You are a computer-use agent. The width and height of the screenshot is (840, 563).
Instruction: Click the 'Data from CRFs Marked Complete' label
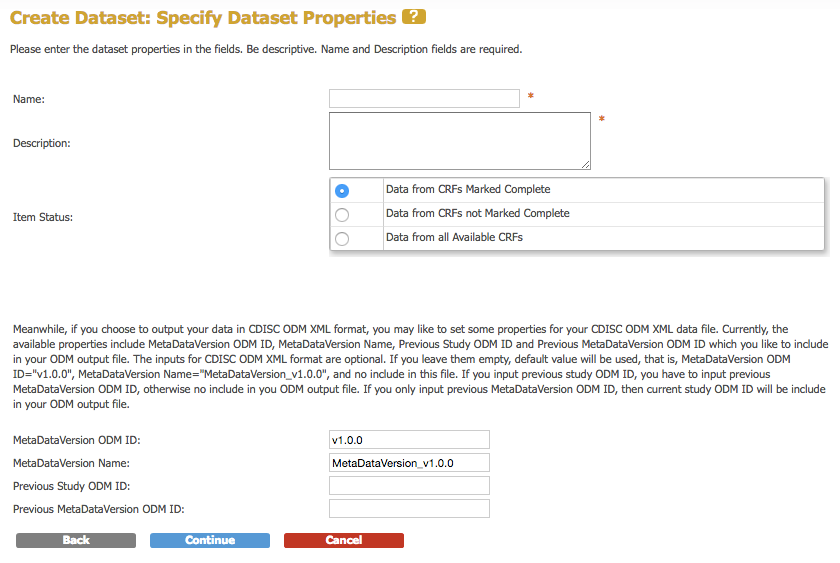468,189
